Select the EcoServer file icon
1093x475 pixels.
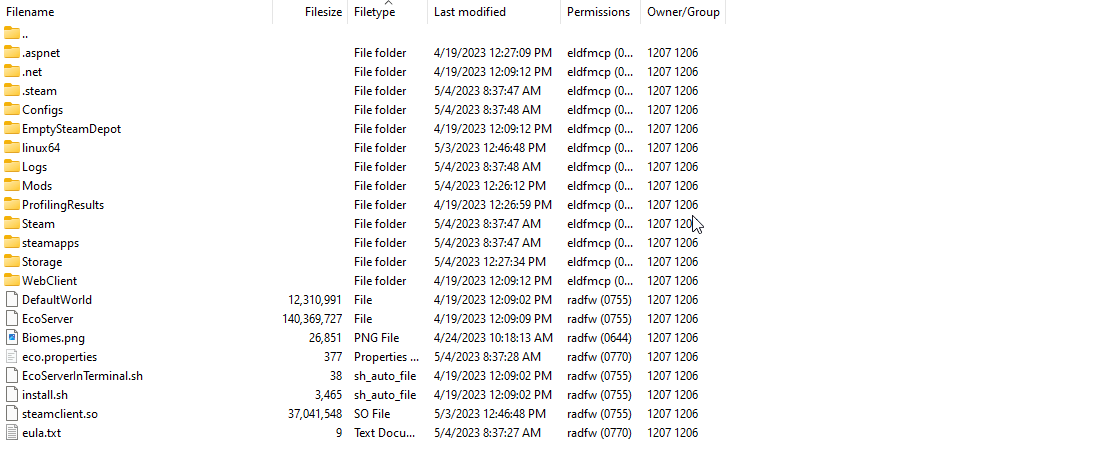coord(12,319)
